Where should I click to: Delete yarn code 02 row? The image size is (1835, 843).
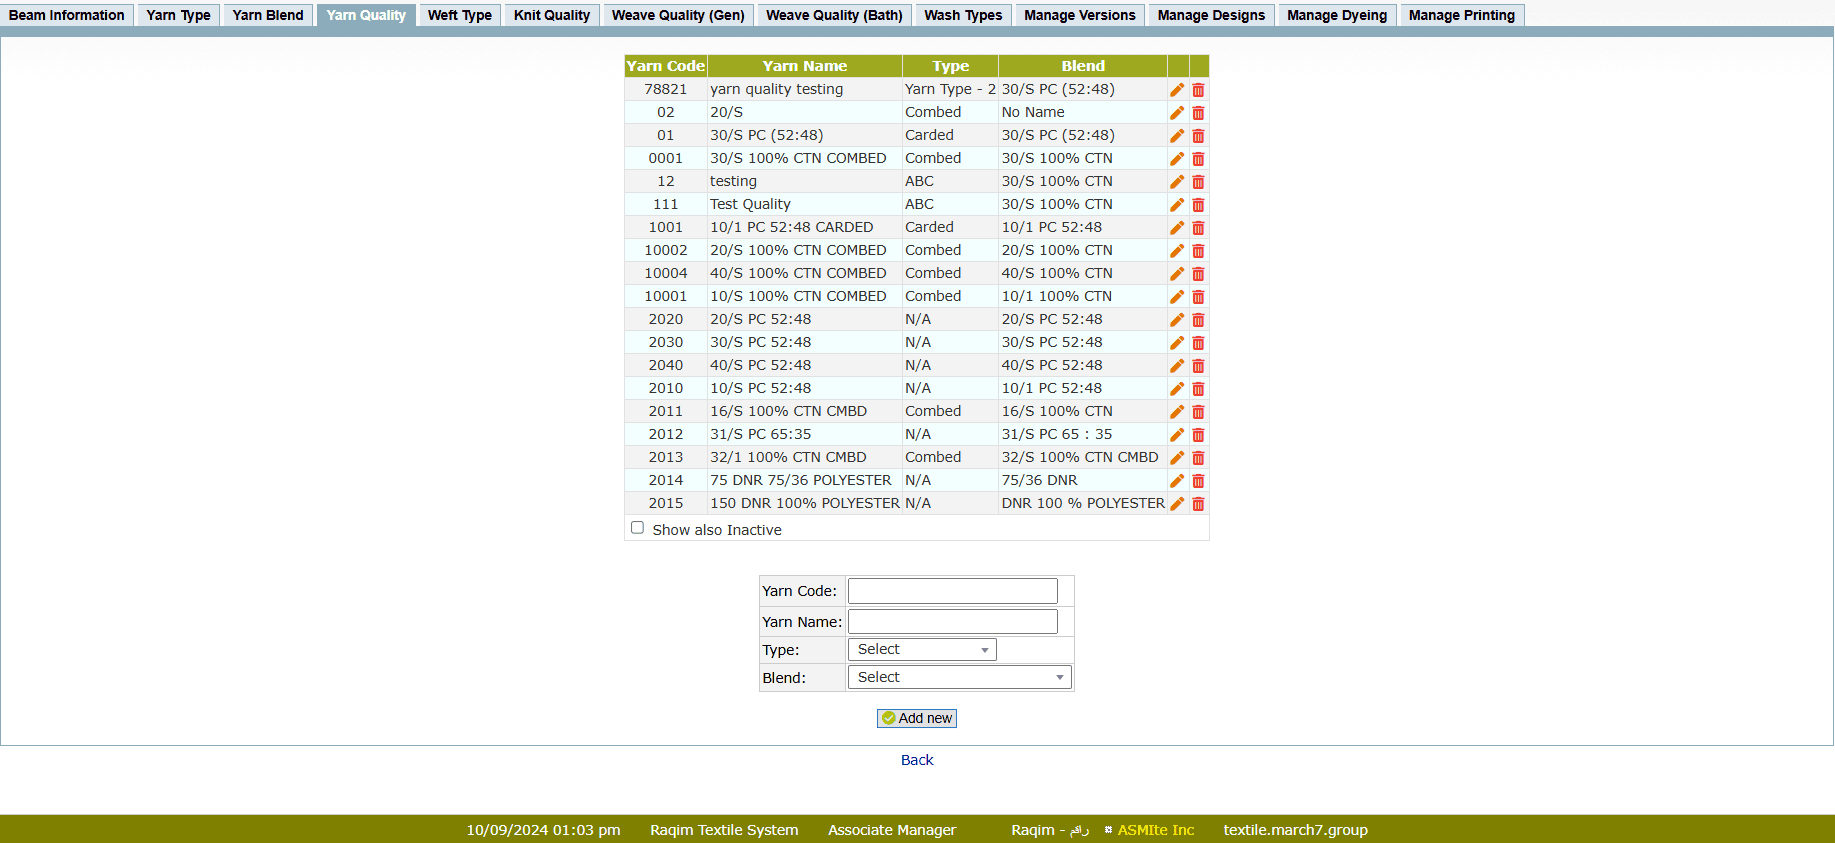coord(1198,113)
